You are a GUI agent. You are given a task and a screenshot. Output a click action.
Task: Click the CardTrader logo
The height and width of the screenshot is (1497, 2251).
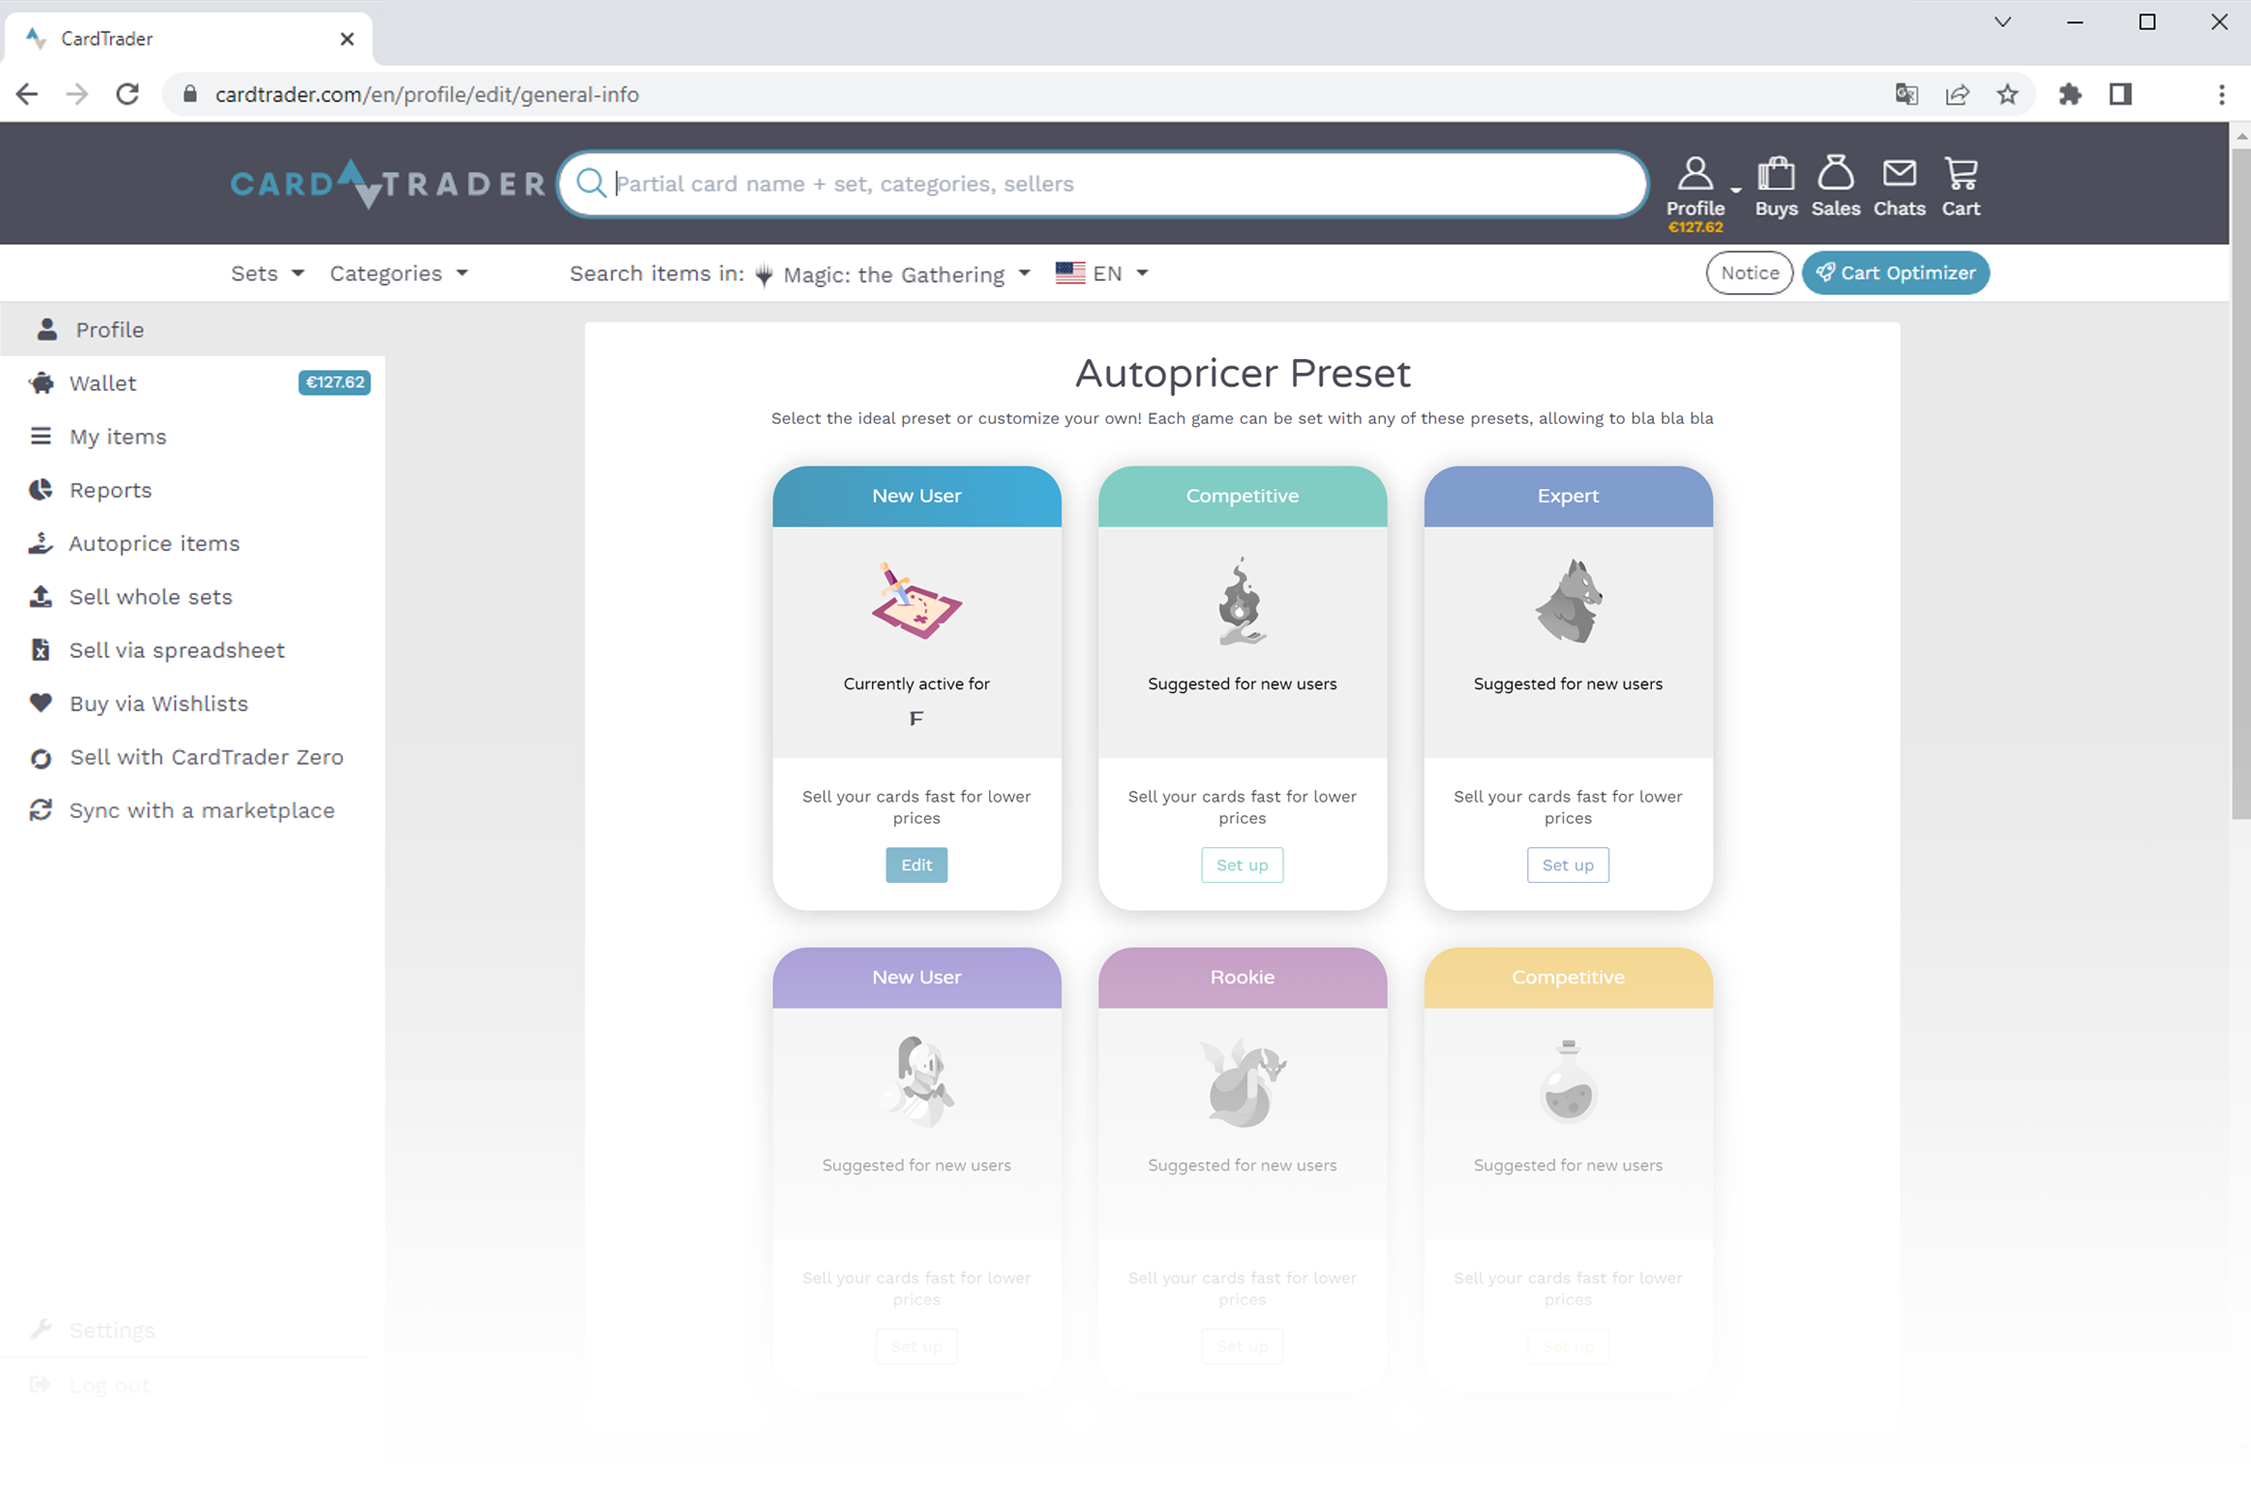click(388, 184)
